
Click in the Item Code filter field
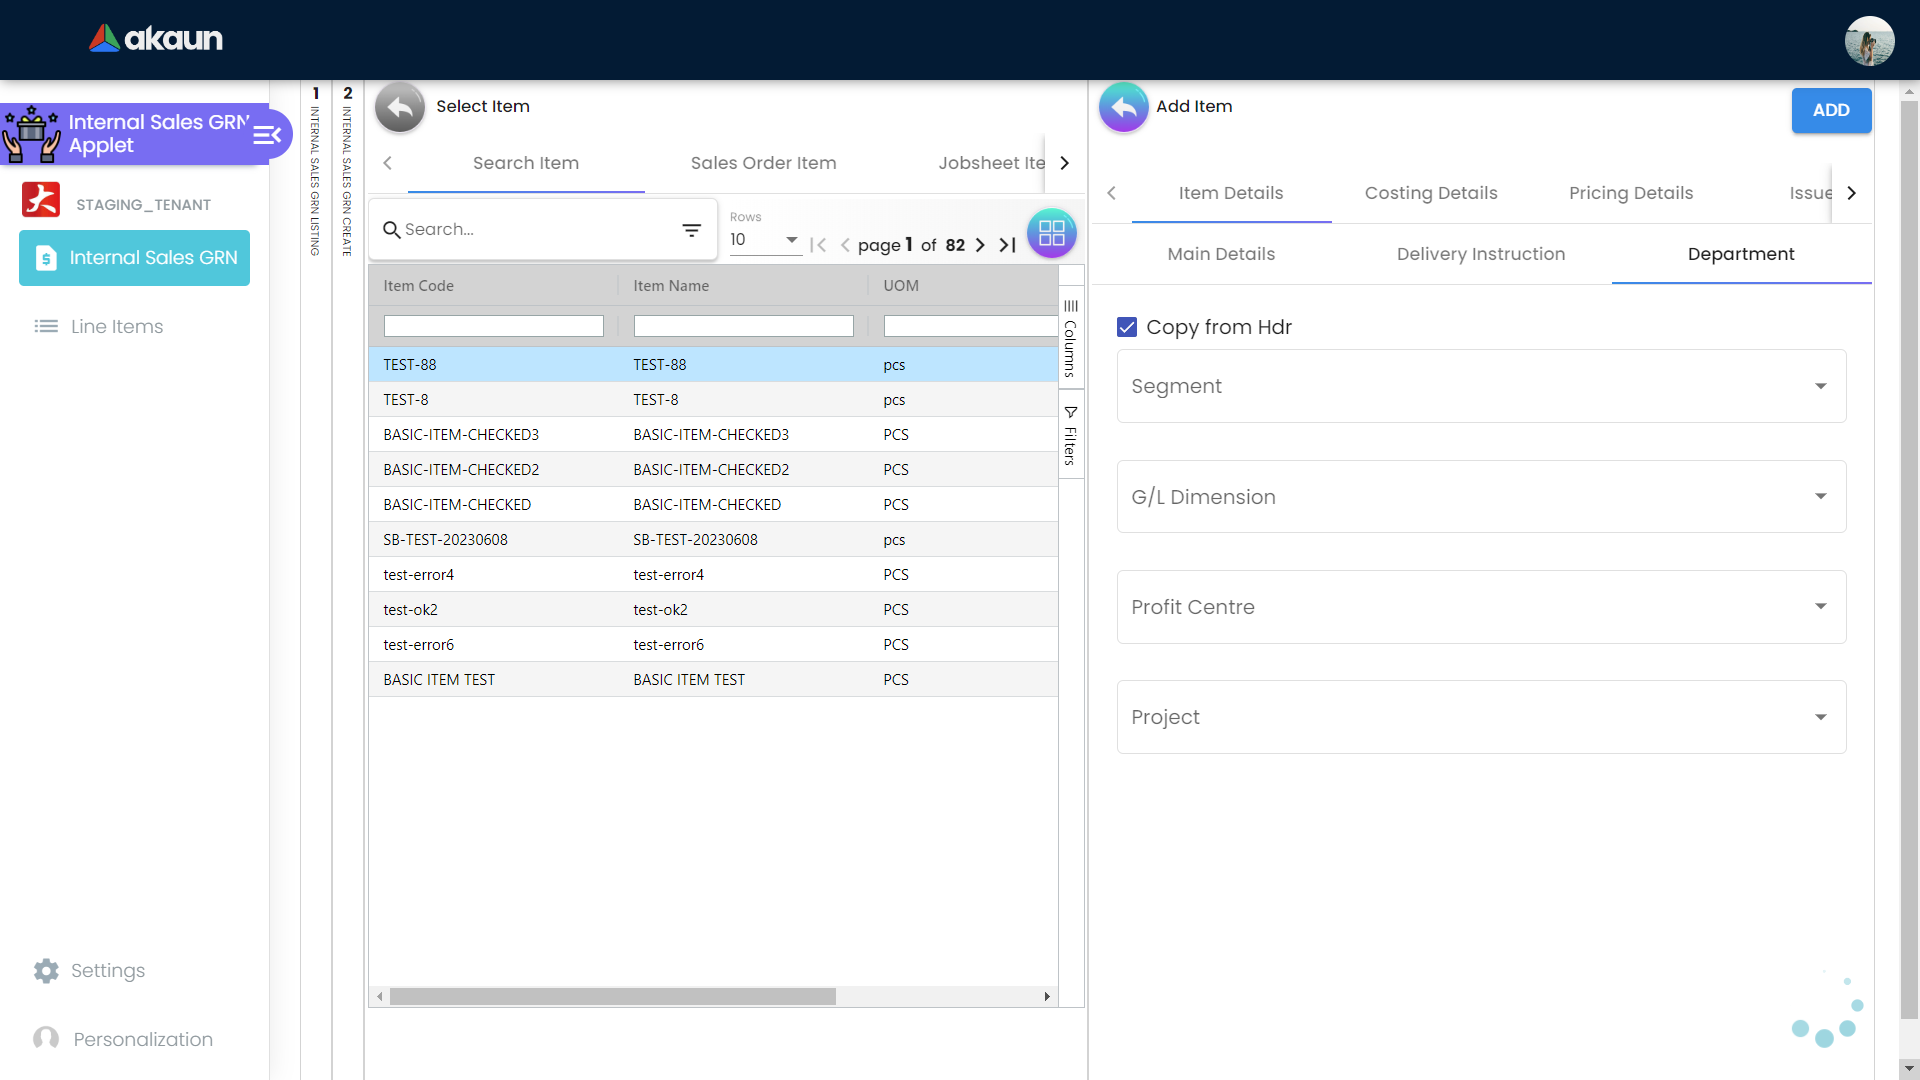tap(493, 326)
